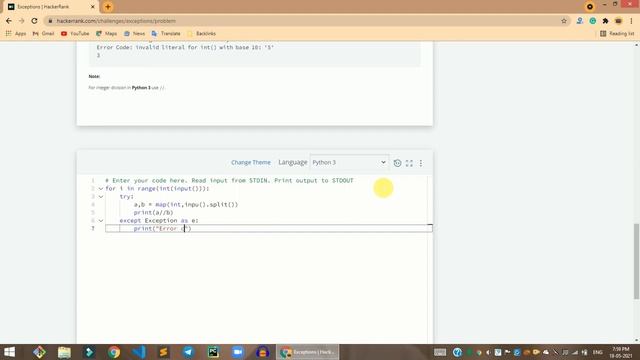Collapse the for loop fold arrow

click(101, 189)
